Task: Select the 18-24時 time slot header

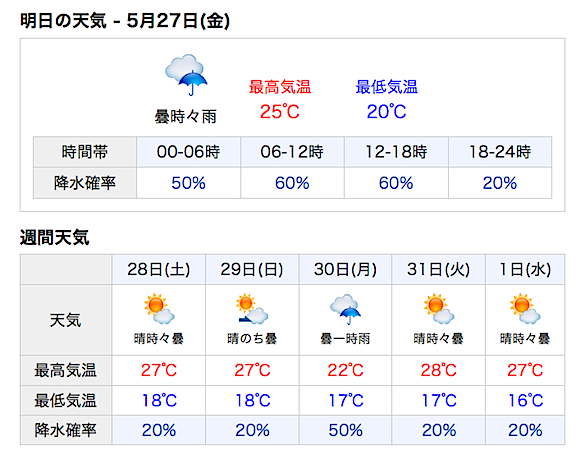Action: click(x=500, y=152)
